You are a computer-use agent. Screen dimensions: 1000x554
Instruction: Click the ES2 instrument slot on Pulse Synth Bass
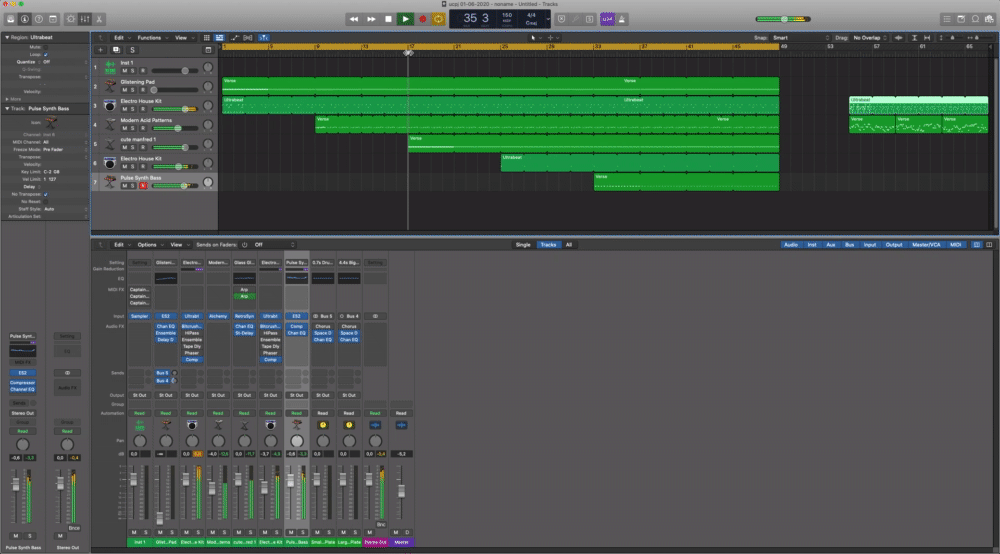[x=296, y=316]
